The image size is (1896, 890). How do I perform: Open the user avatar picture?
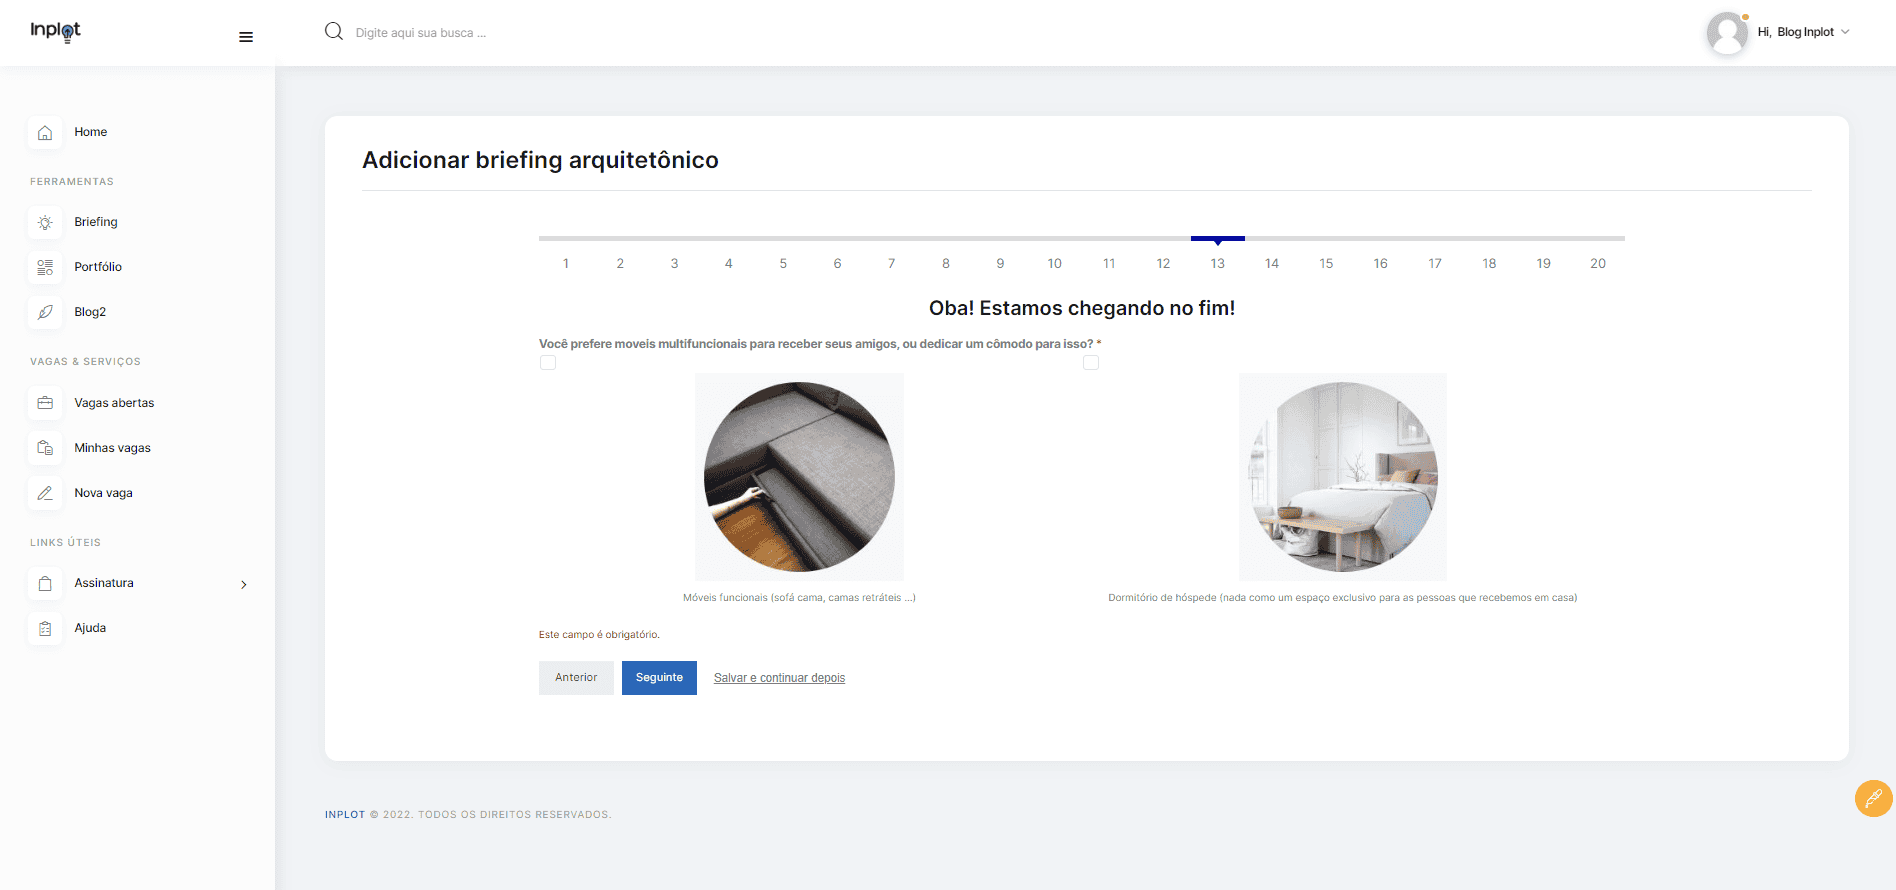[1727, 33]
